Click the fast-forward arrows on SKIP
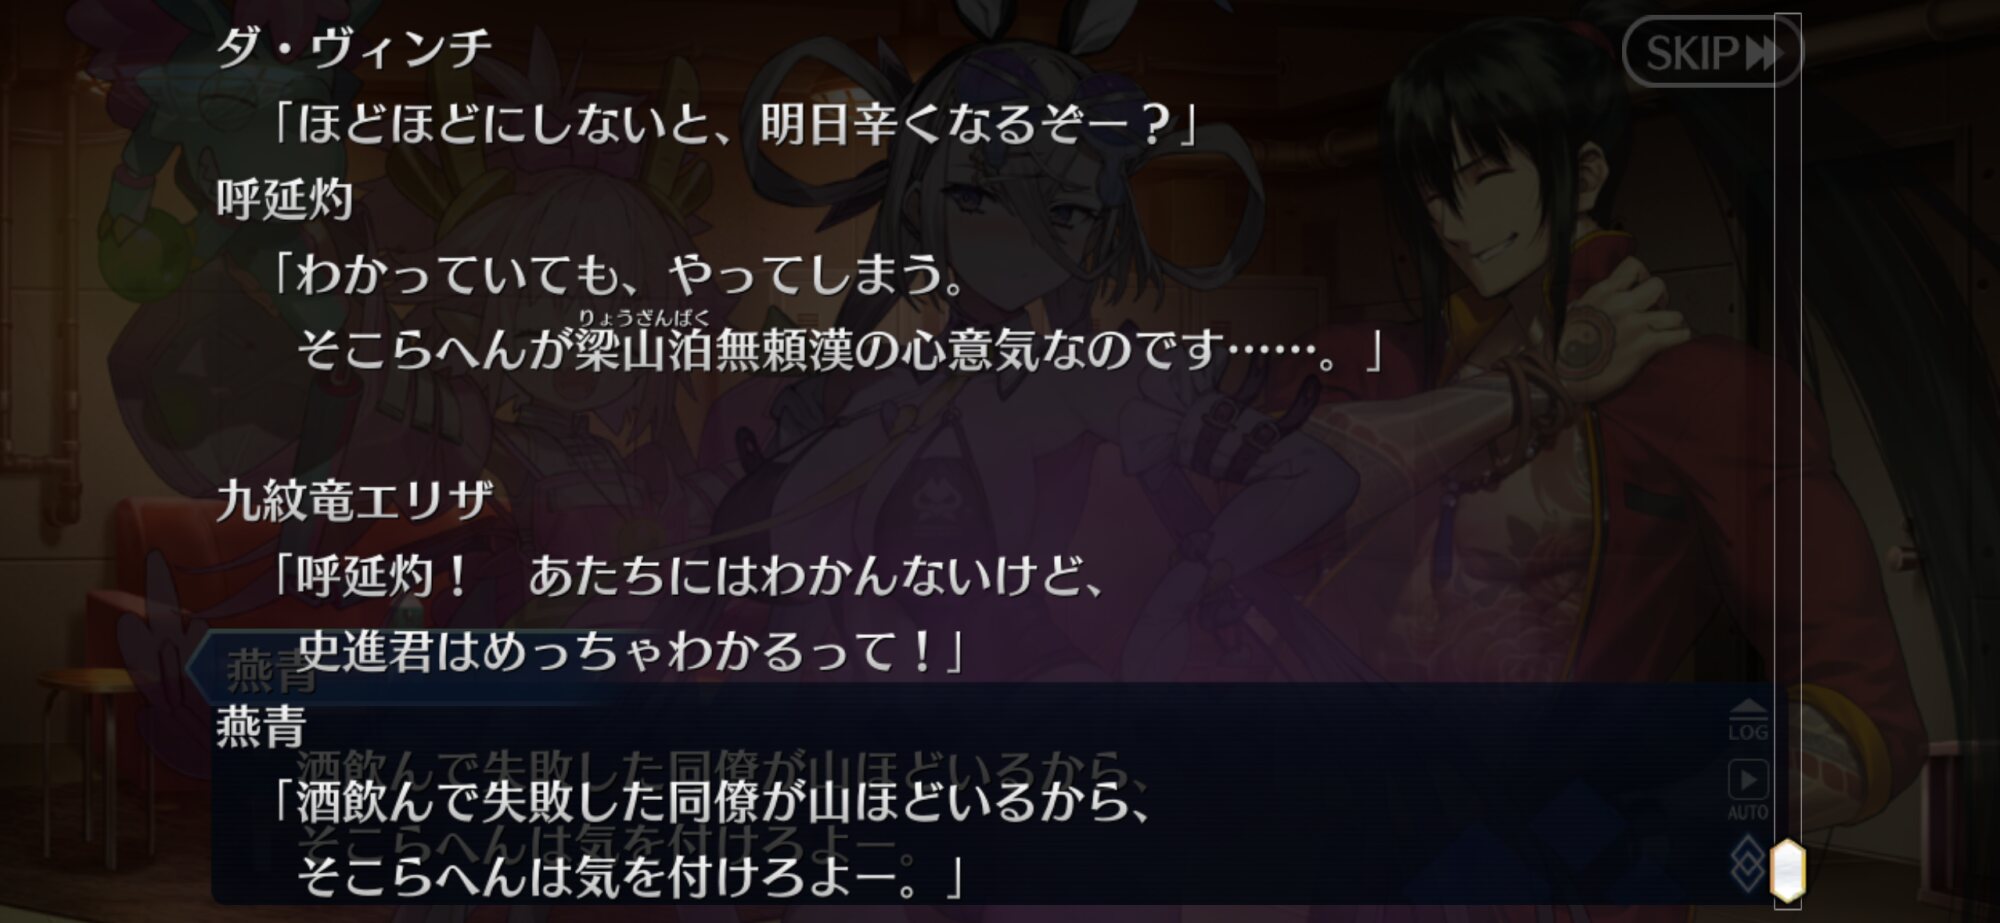 click(x=1764, y=53)
